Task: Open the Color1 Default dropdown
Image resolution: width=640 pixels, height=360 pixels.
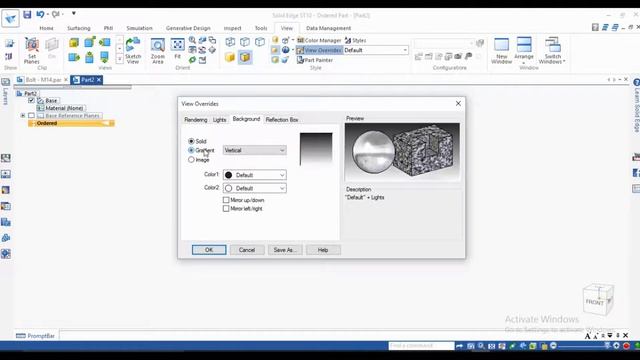Action: 255,175
